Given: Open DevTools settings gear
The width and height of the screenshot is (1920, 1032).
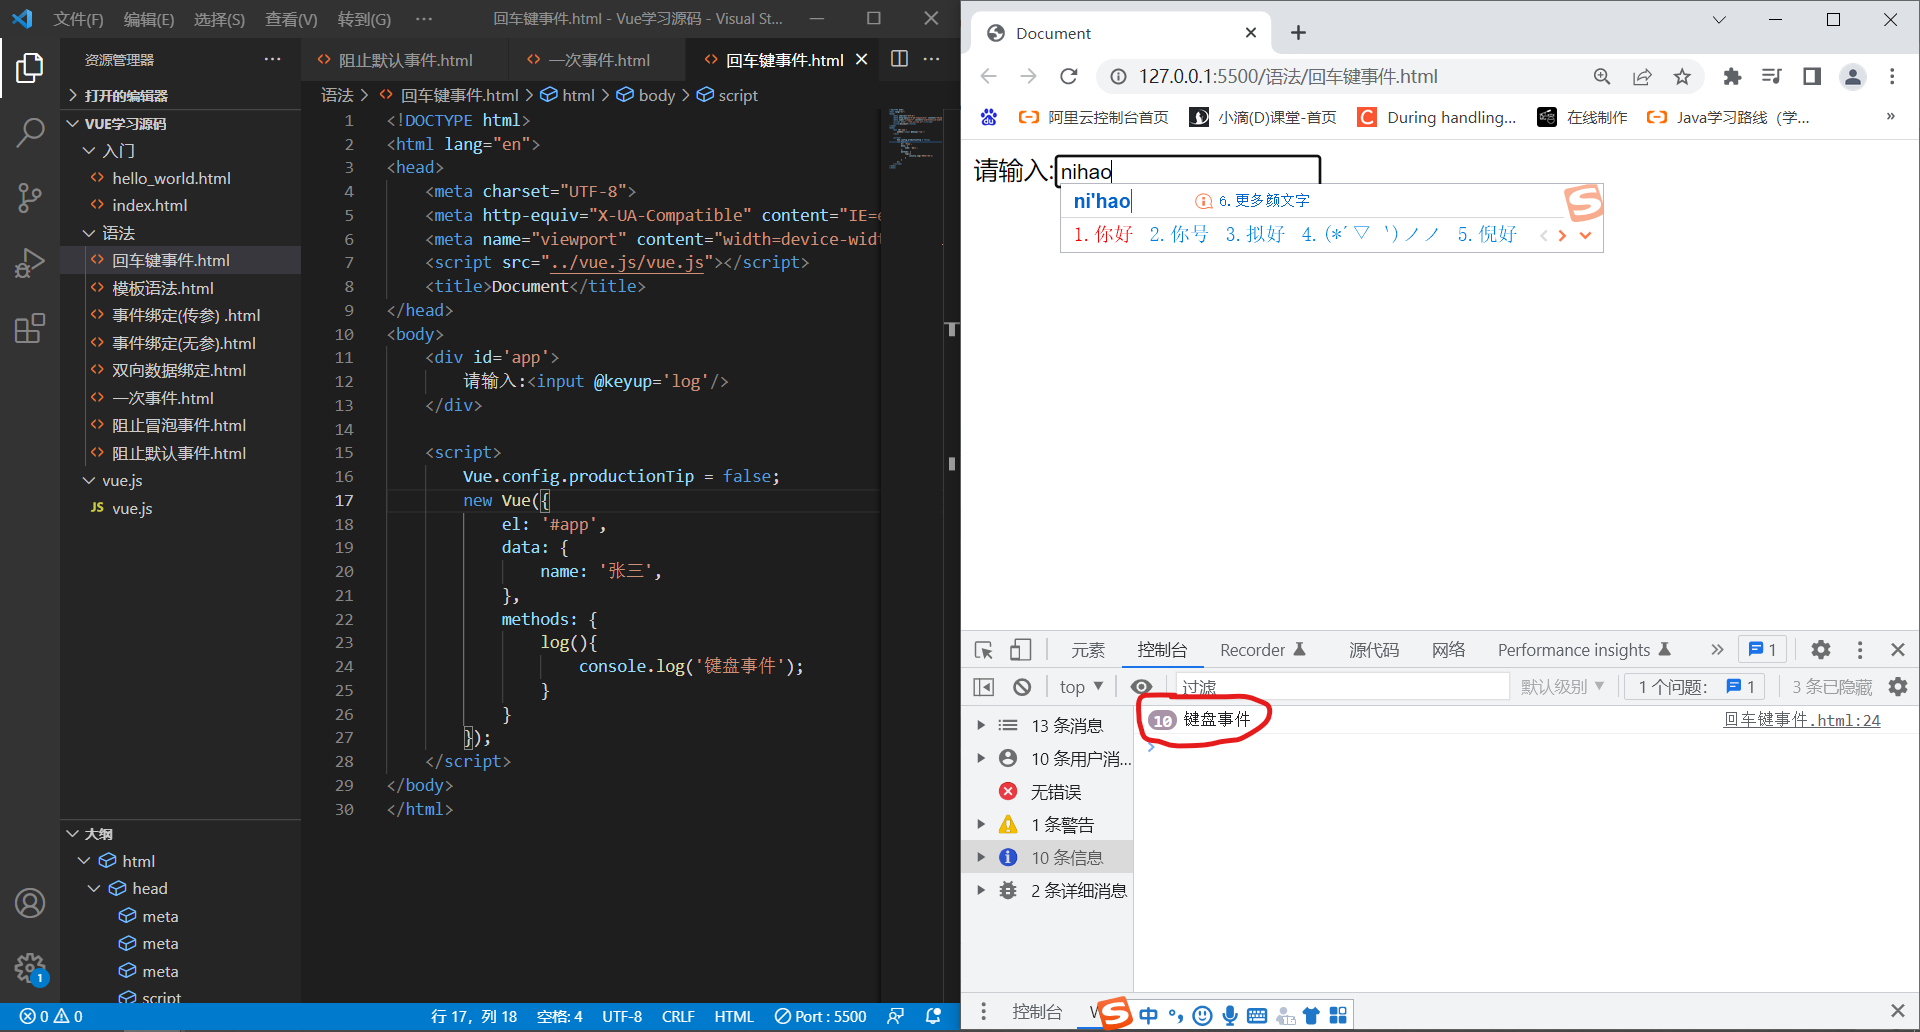Looking at the screenshot, I should (1821, 650).
